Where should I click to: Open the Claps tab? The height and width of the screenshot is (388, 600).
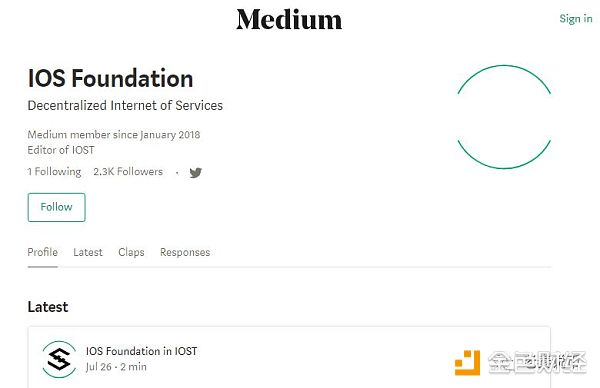click(x=131, y=252)
